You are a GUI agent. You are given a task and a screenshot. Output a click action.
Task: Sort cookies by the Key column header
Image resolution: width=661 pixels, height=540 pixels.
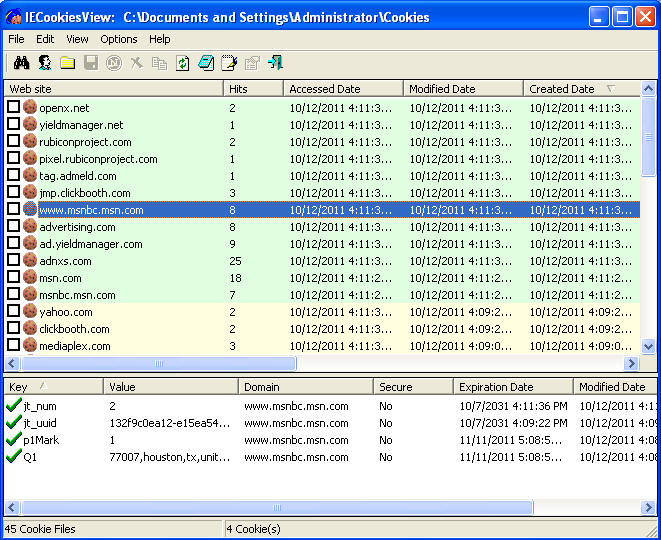[54, 387]
